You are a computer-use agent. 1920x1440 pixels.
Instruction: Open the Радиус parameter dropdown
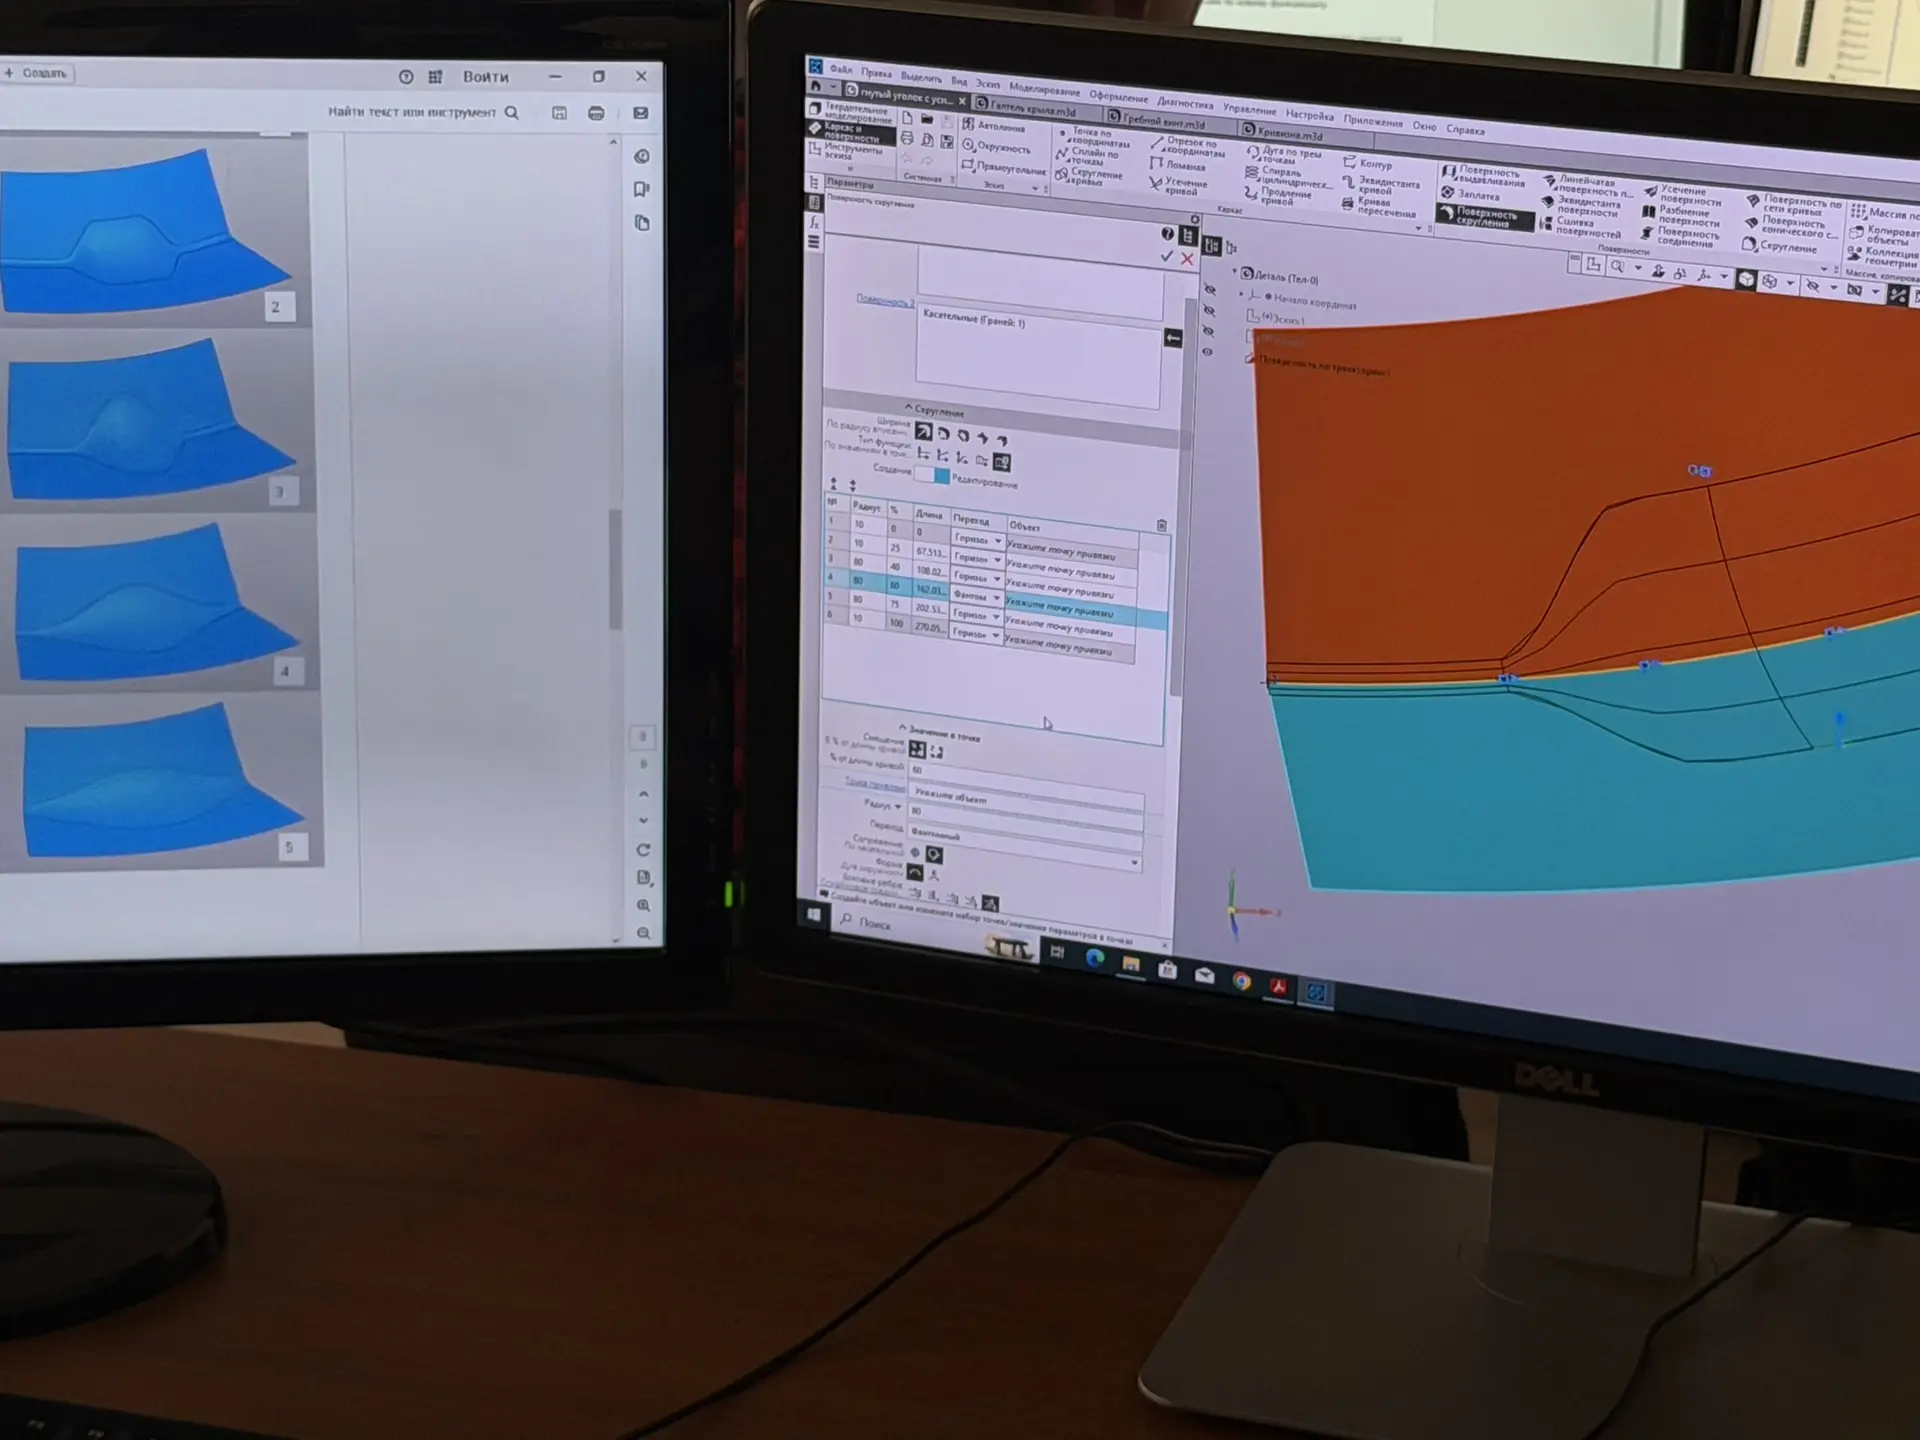(x=898, y=806)
